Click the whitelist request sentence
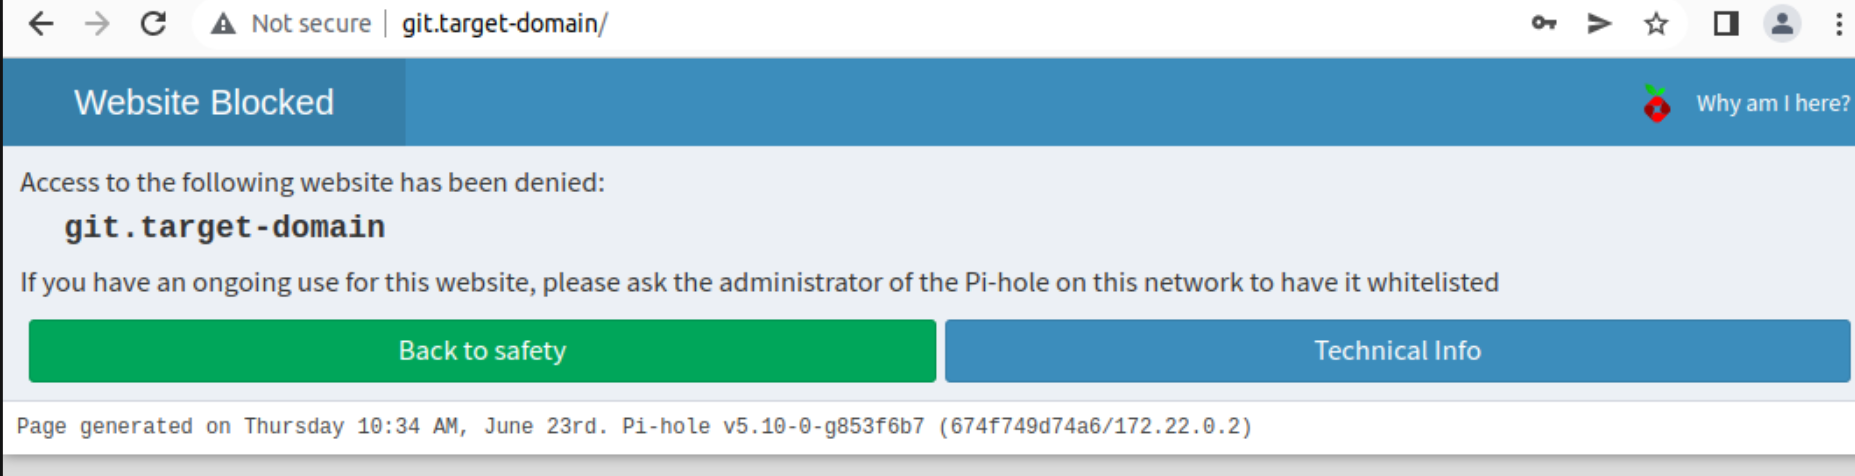 [x=759, y=282]
